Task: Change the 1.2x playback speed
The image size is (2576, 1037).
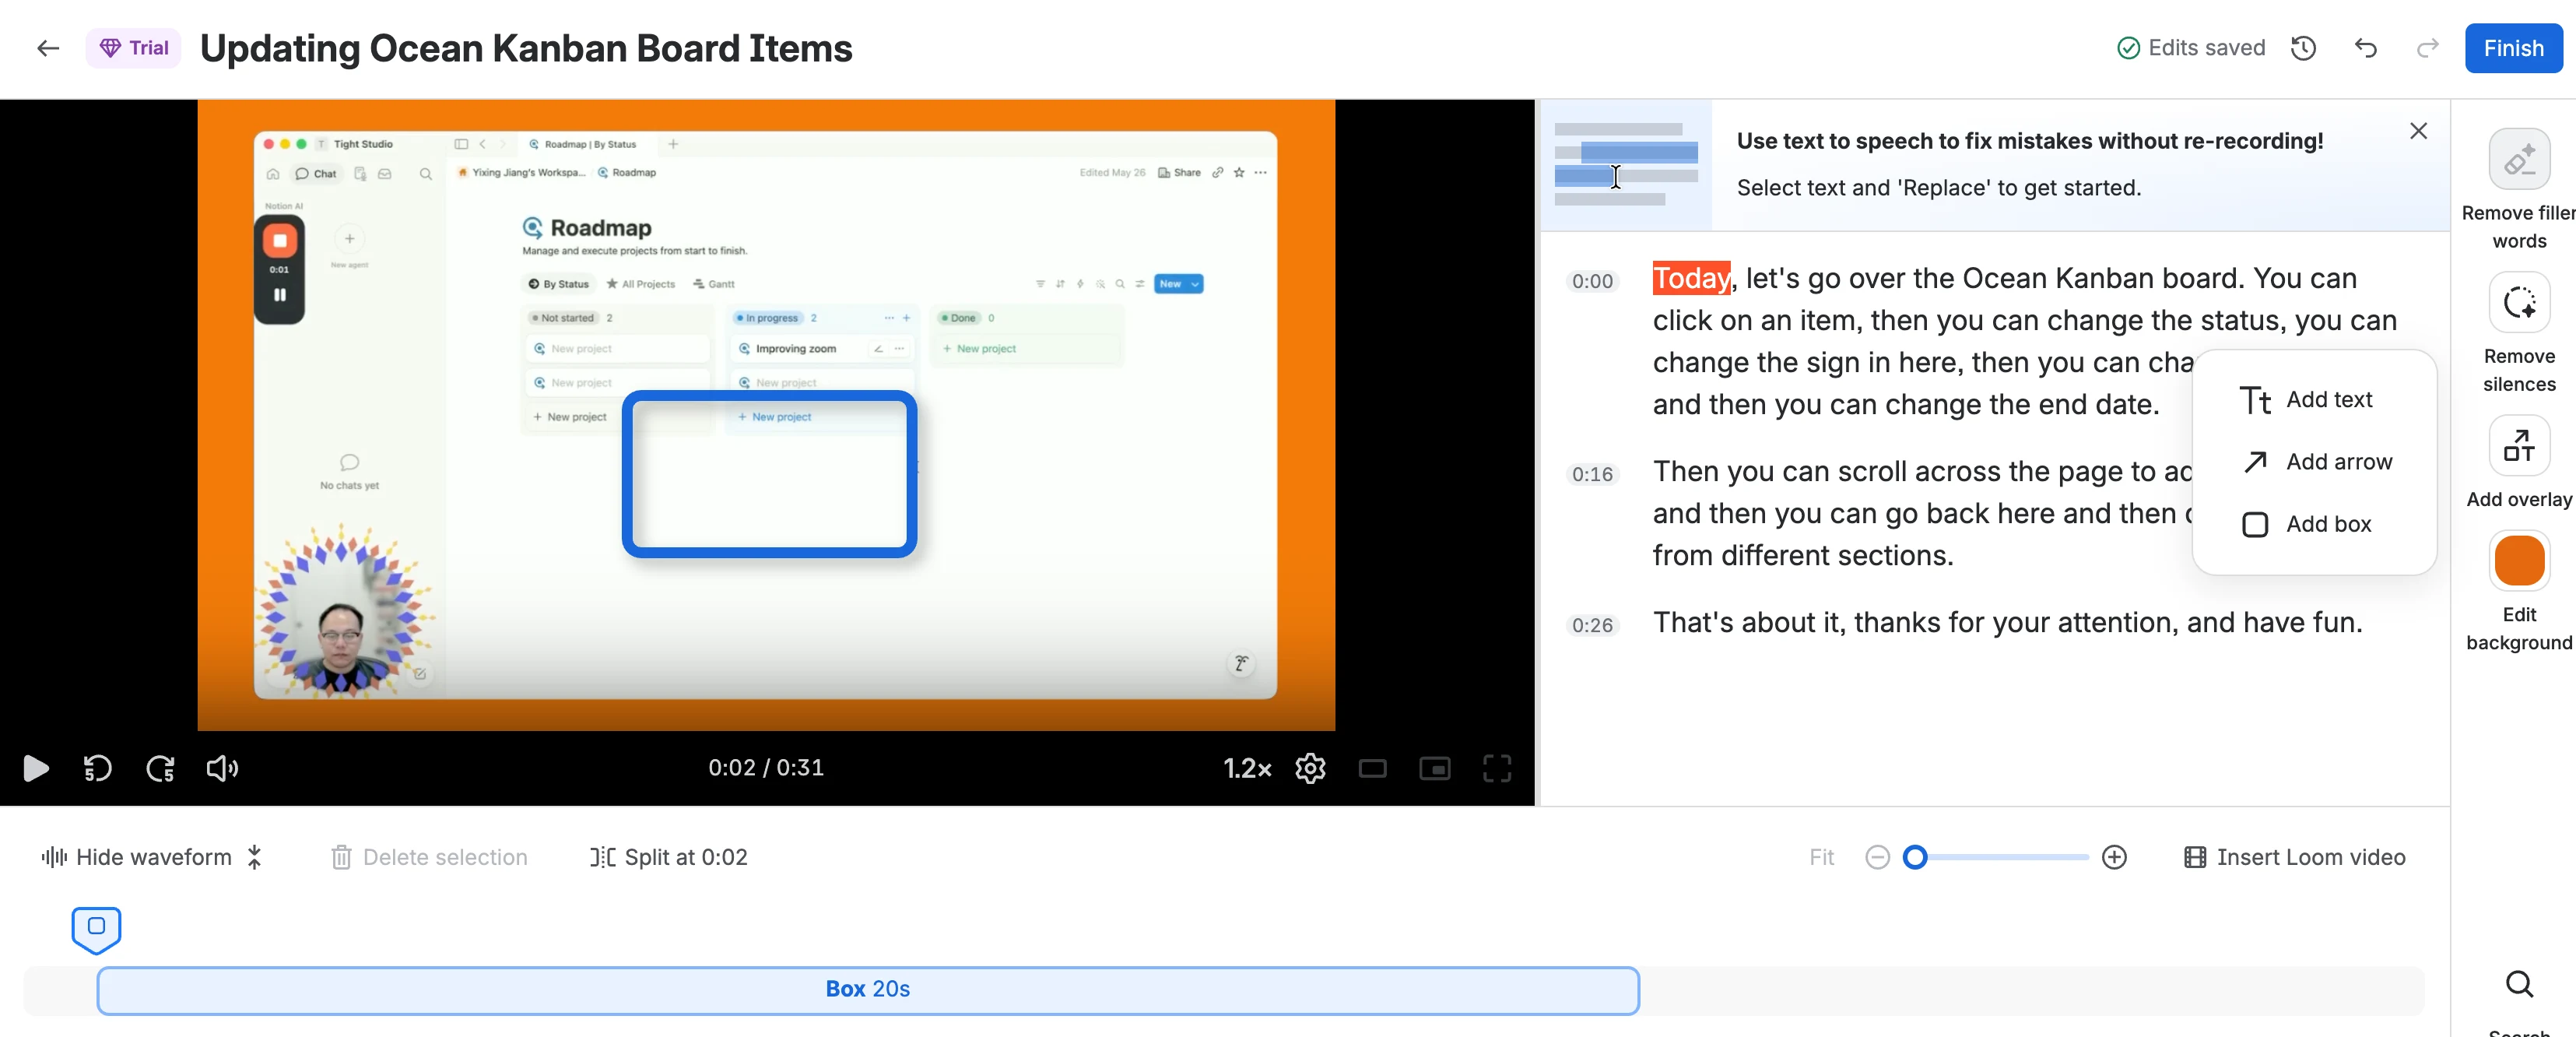Action: coord(1247,768)
